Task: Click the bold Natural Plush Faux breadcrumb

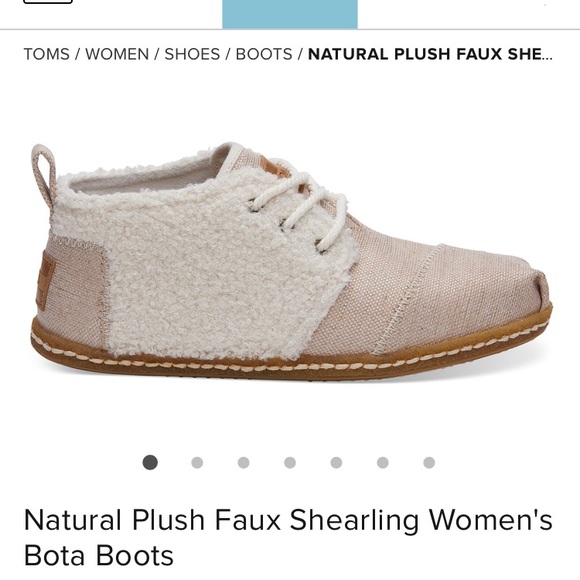Action: (x=430, y=54)
